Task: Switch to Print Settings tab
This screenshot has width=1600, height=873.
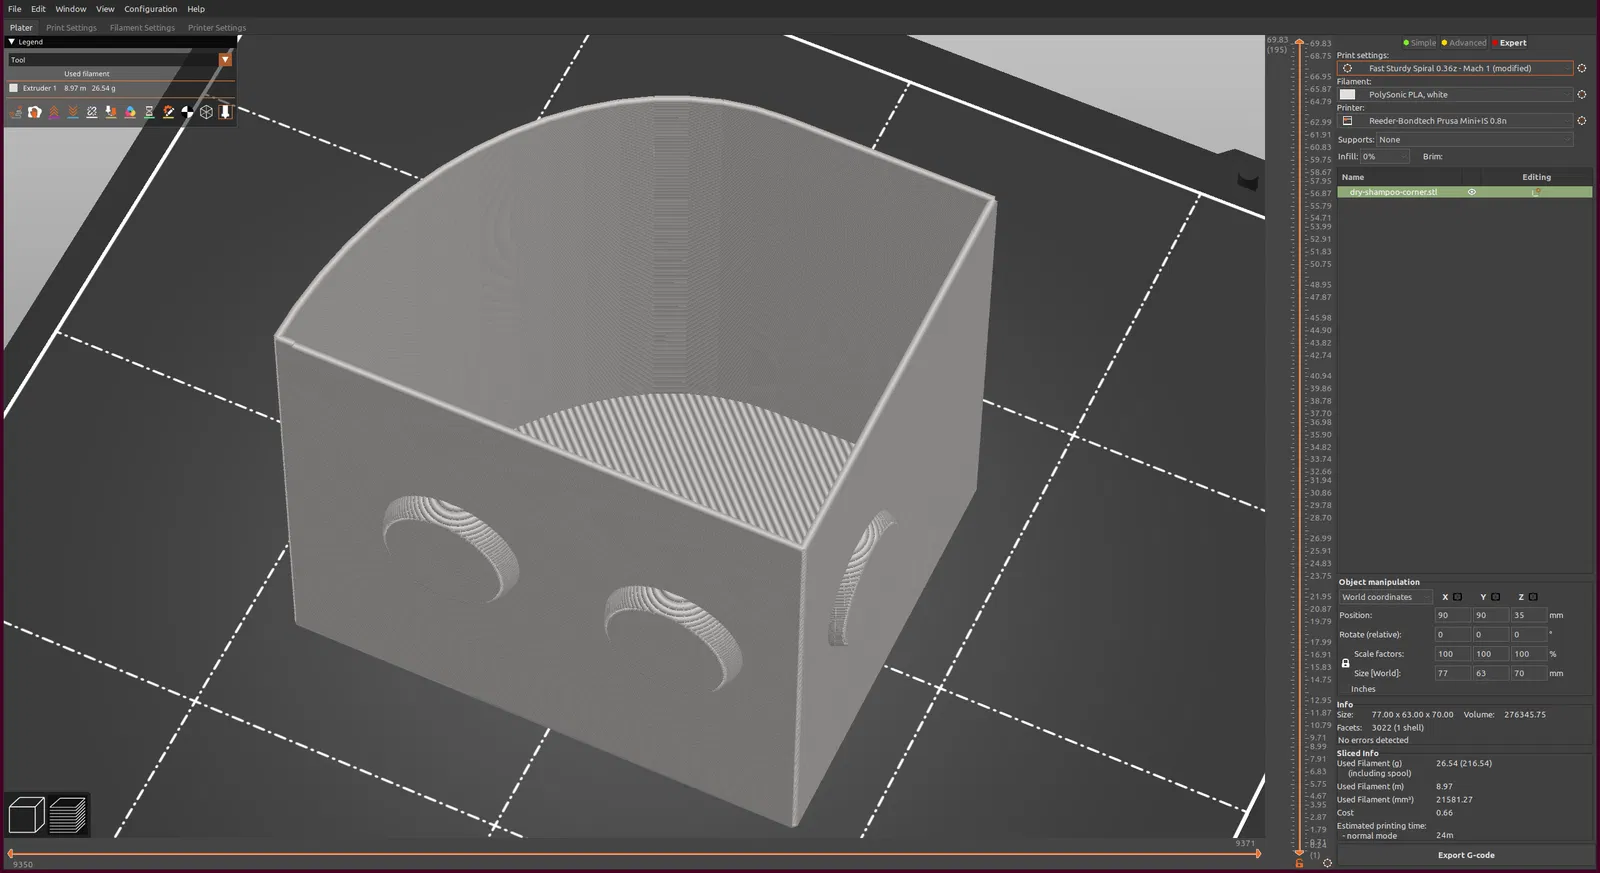Action: (71, 28)
